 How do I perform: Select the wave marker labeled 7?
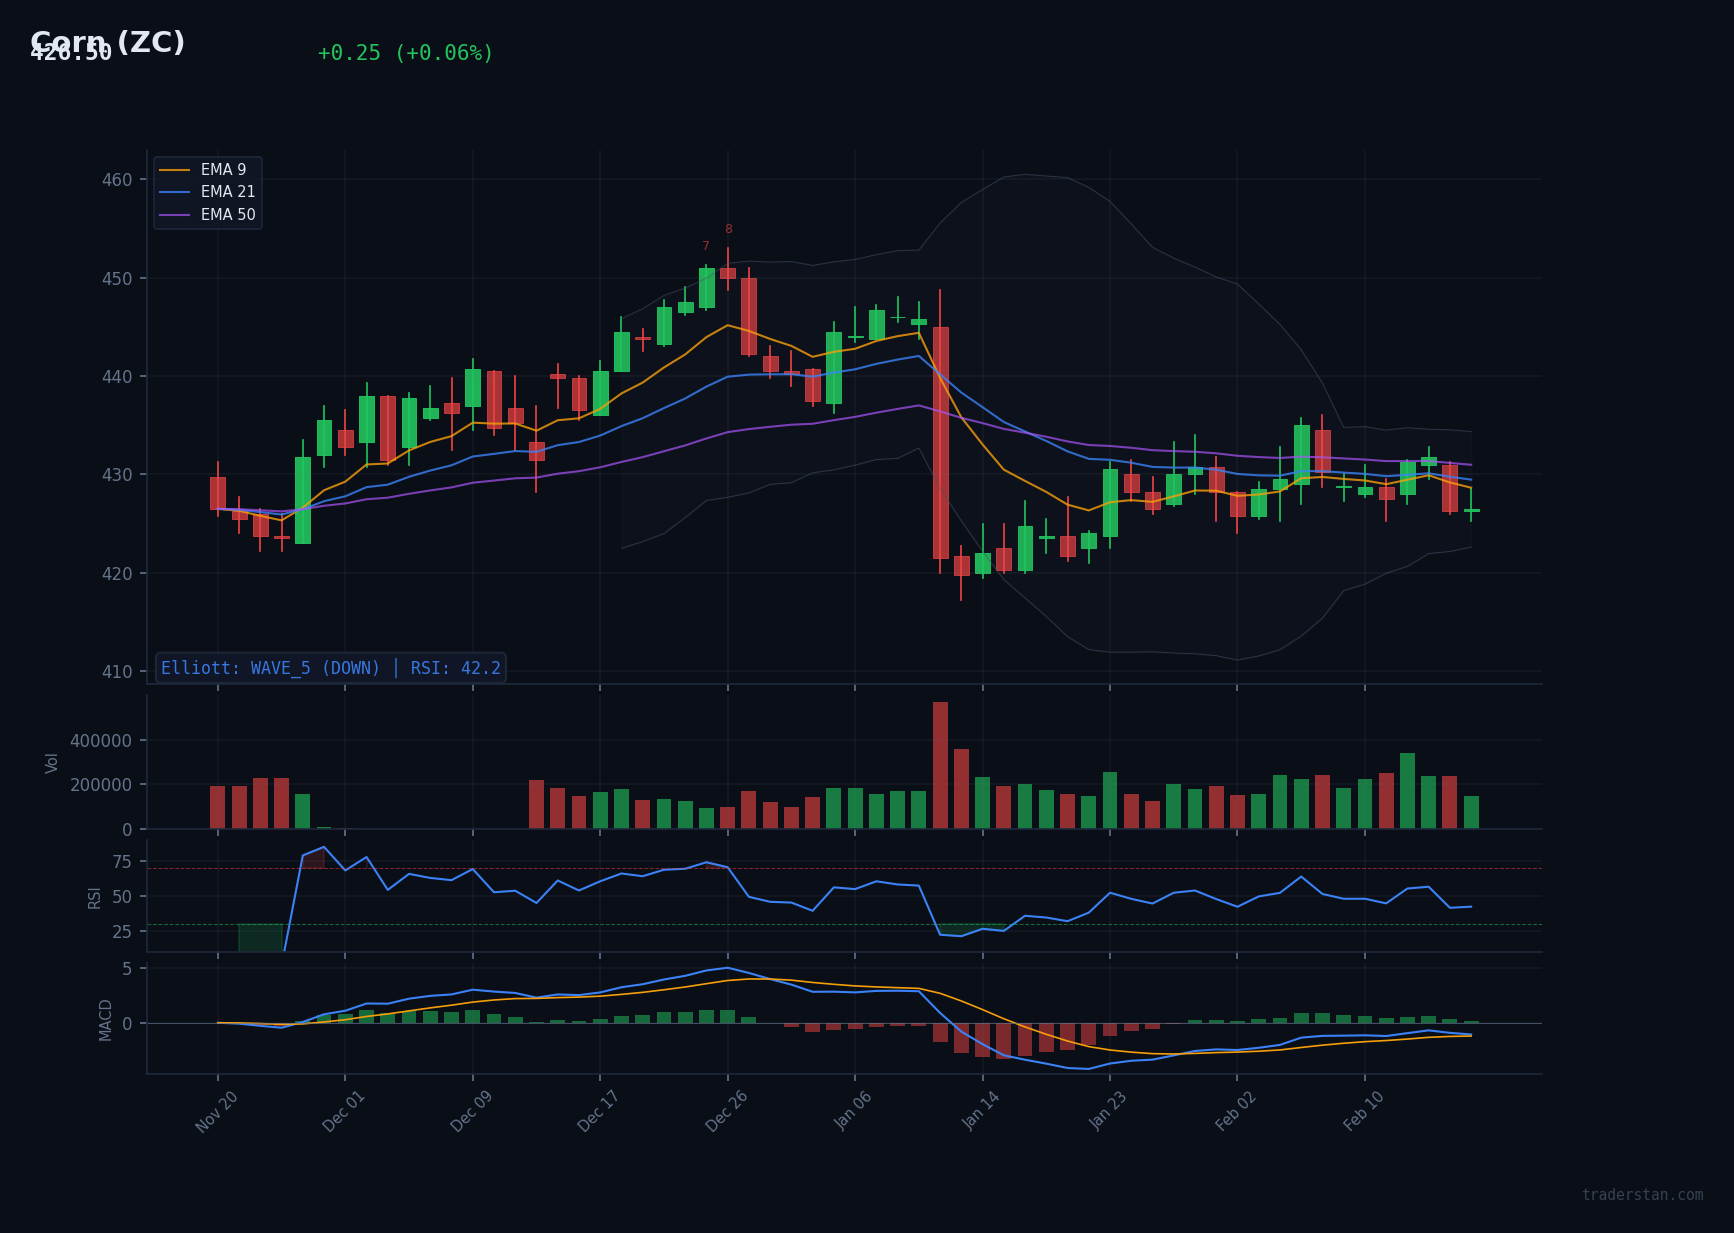[x=707, y=245]
